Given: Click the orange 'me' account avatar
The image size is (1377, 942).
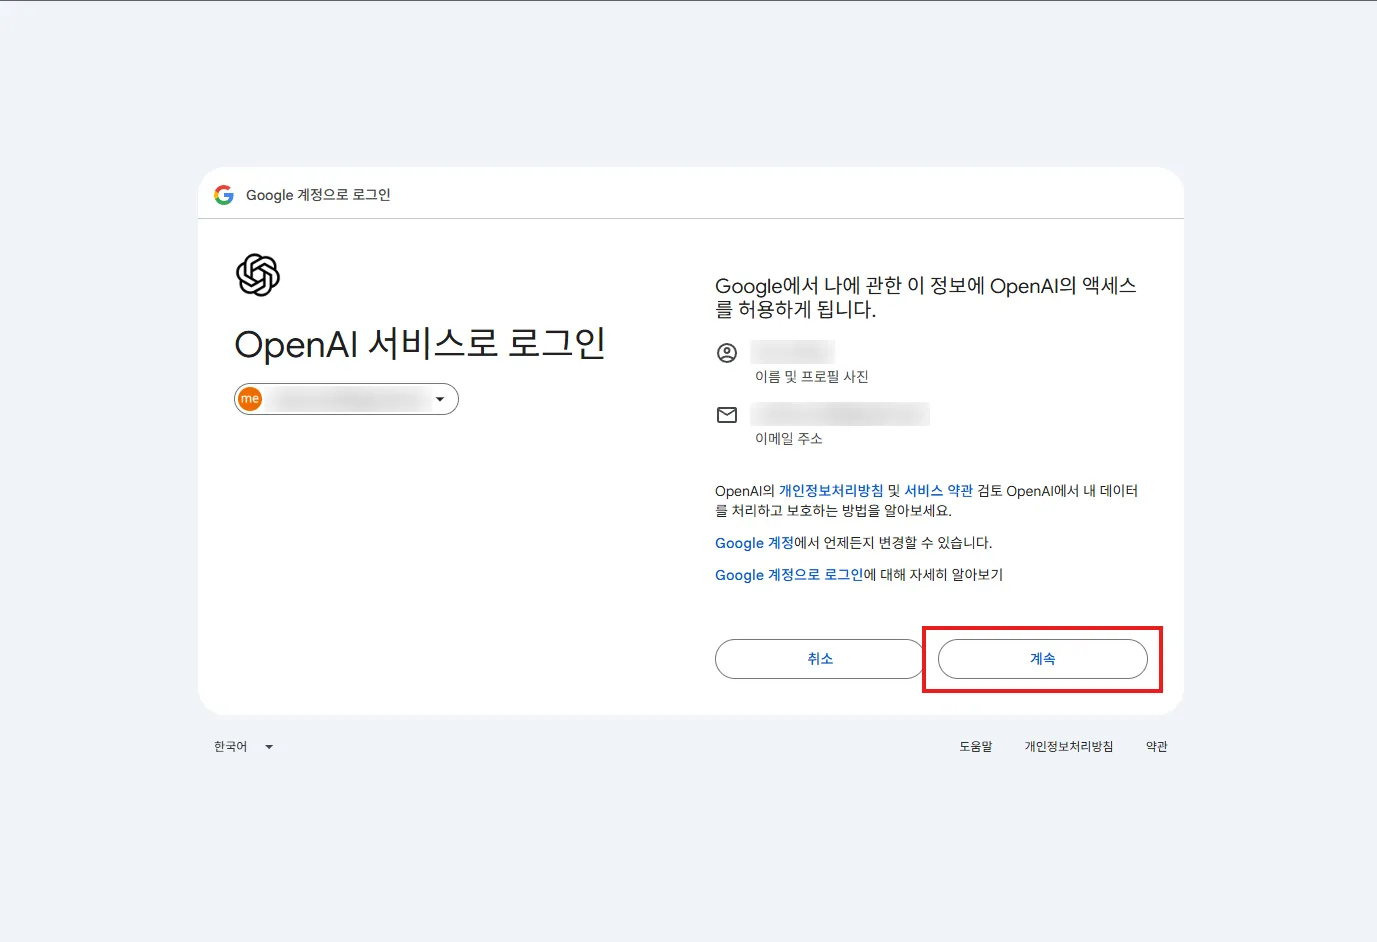Looking at the screenshot, I should [x=250, y=399].
